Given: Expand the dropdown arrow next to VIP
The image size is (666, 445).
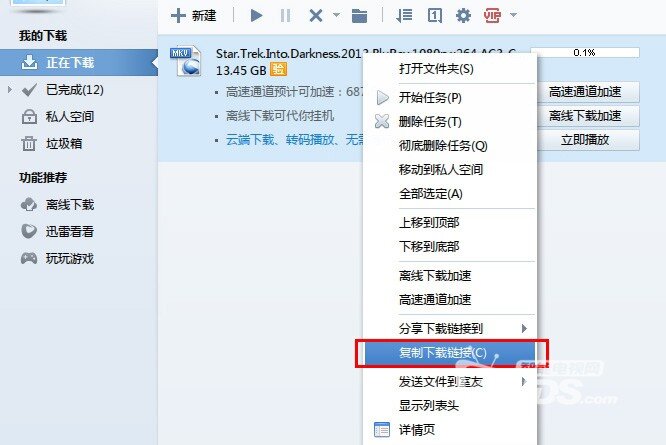Looking at the screenshot, I should click(514, 15).
